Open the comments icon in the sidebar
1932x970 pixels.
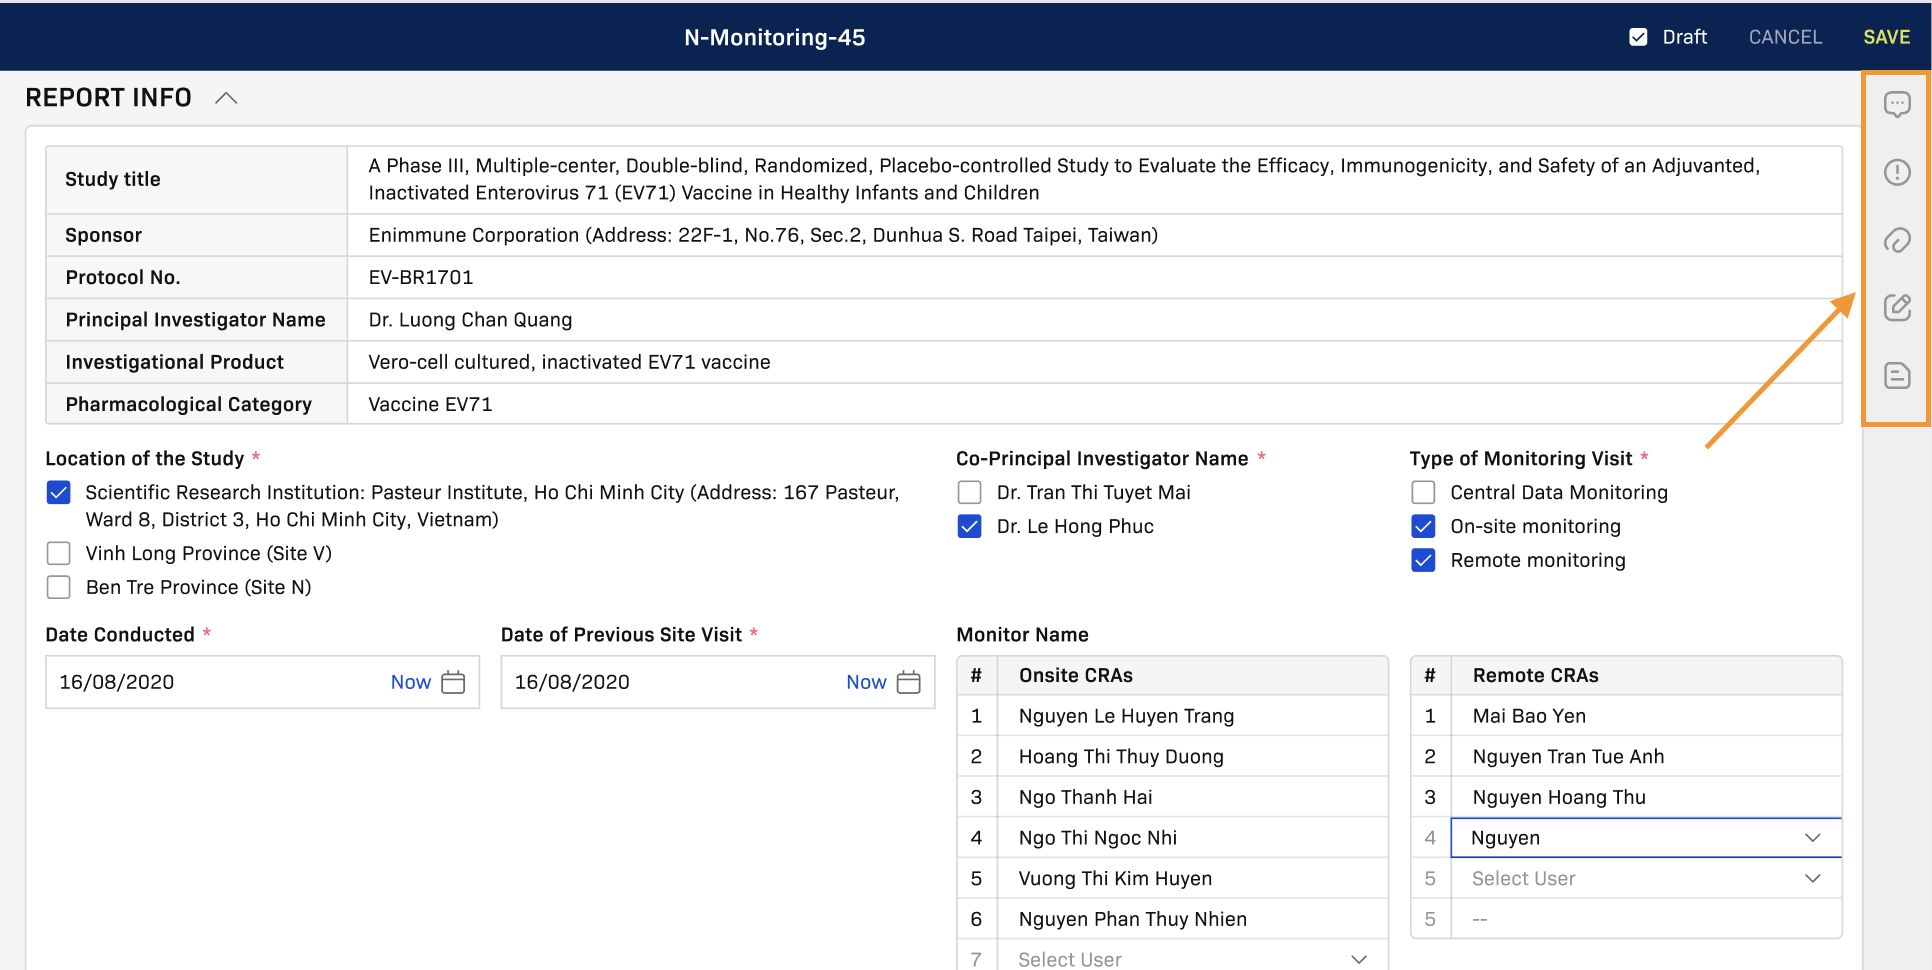pos(1896,105)
